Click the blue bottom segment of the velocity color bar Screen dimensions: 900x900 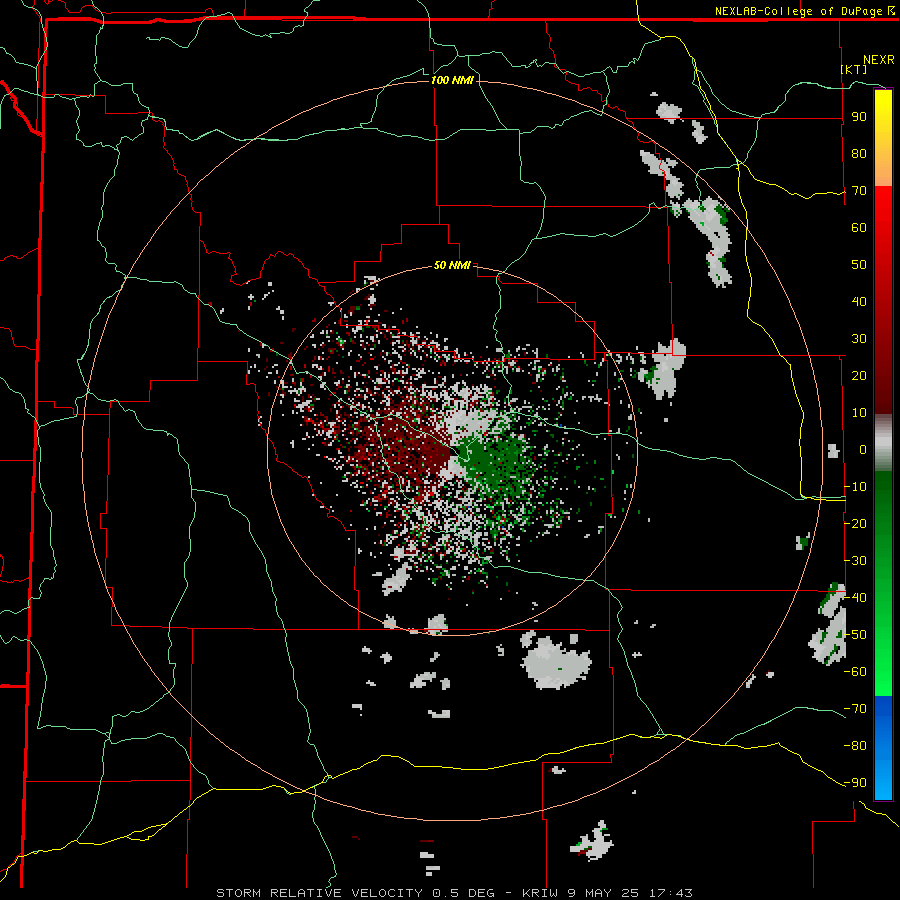[x=883, y=747]
